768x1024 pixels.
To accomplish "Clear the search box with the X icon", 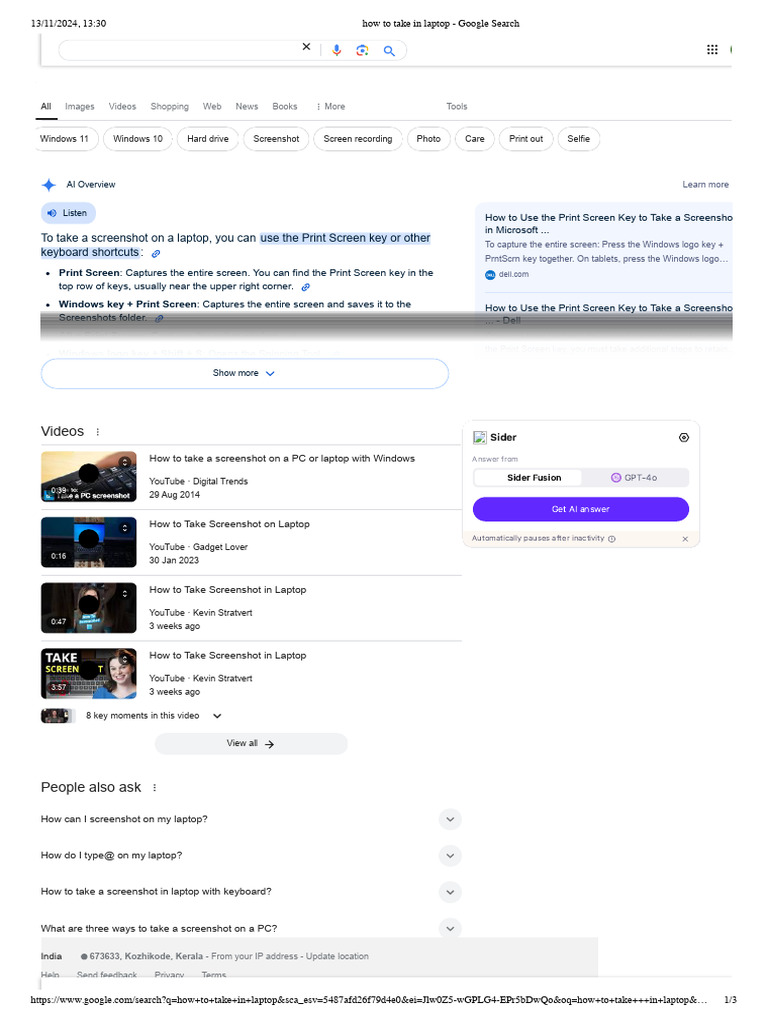I will tap(306, 47).
